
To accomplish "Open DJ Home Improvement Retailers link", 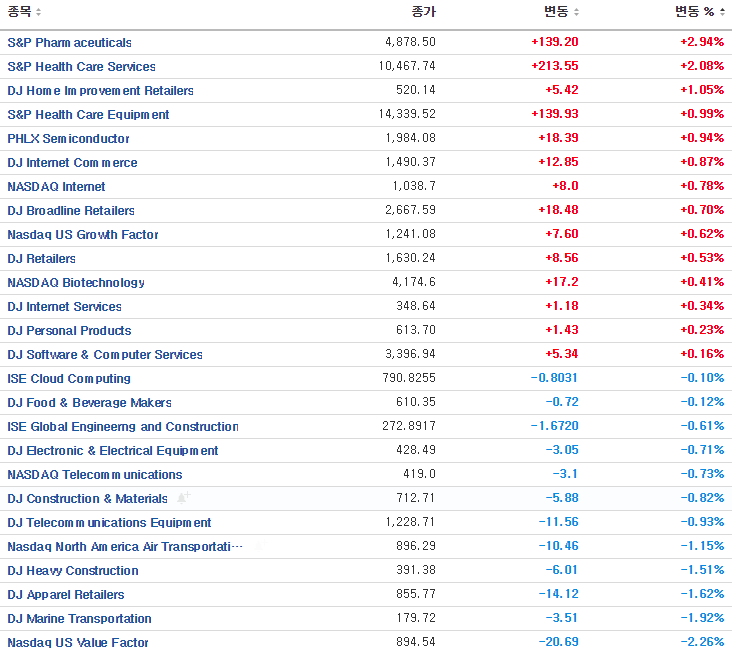I will [x=100, y=91].
